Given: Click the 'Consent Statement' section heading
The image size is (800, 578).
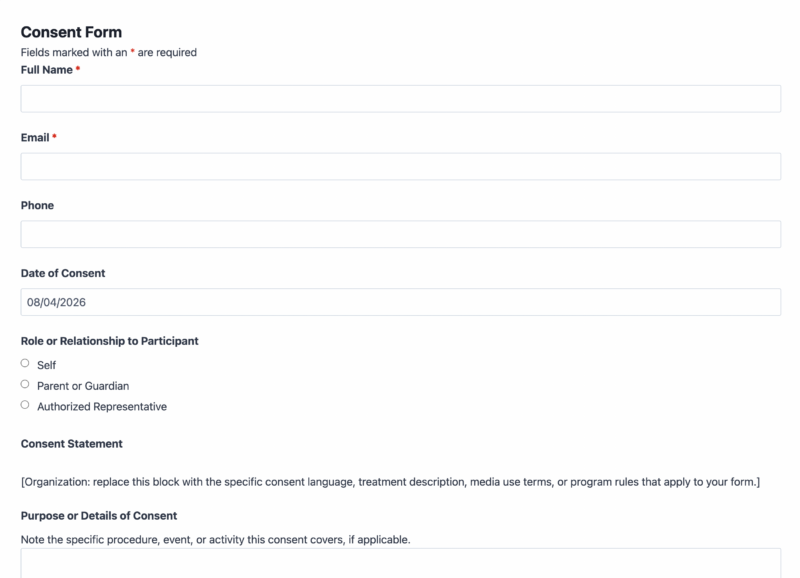Looking at the screenshot, I should click(71, 444).
